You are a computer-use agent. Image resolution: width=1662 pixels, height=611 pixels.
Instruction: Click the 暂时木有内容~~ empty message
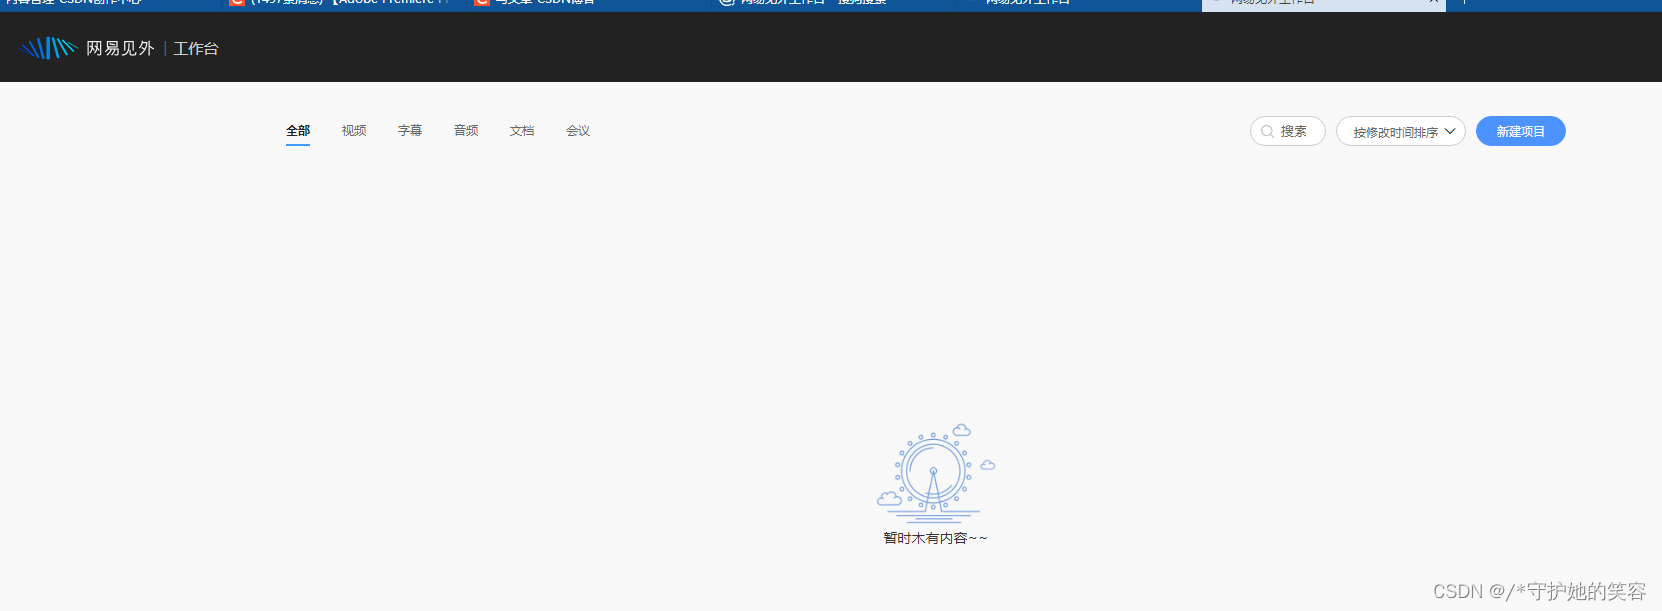935,538
